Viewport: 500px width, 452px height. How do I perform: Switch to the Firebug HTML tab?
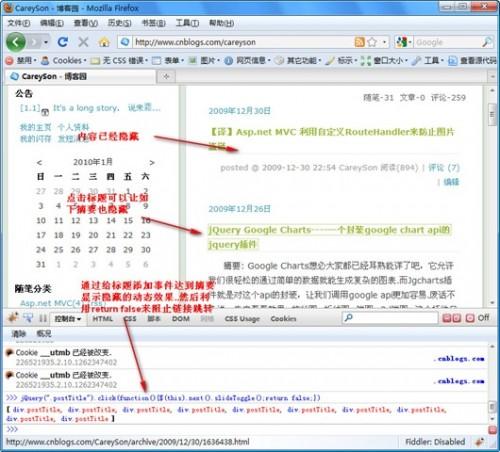point(103,319)
